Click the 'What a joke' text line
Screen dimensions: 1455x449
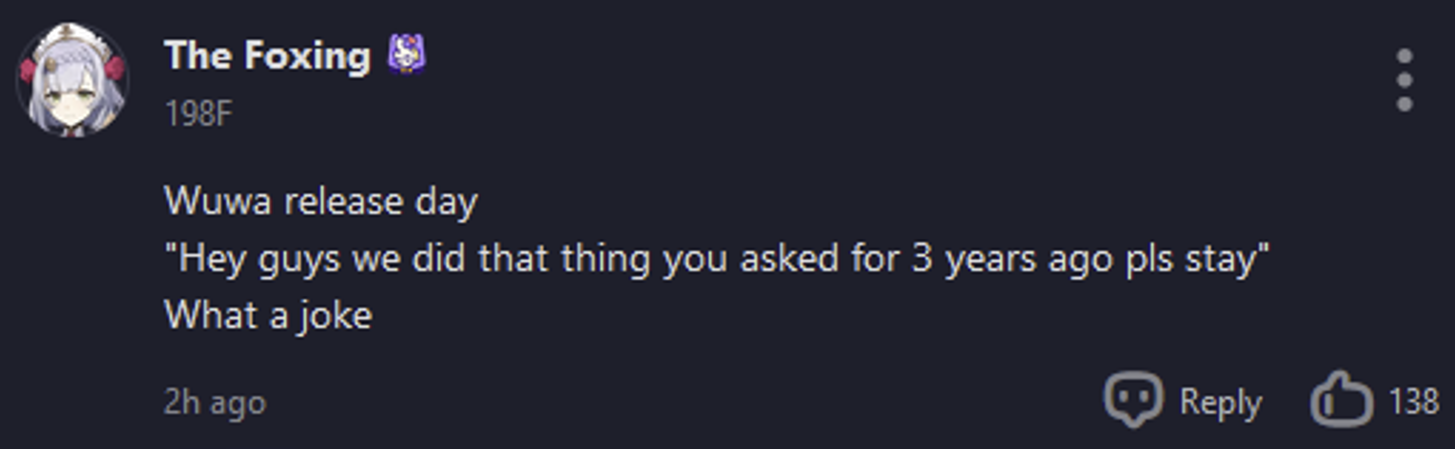(267, 316)
